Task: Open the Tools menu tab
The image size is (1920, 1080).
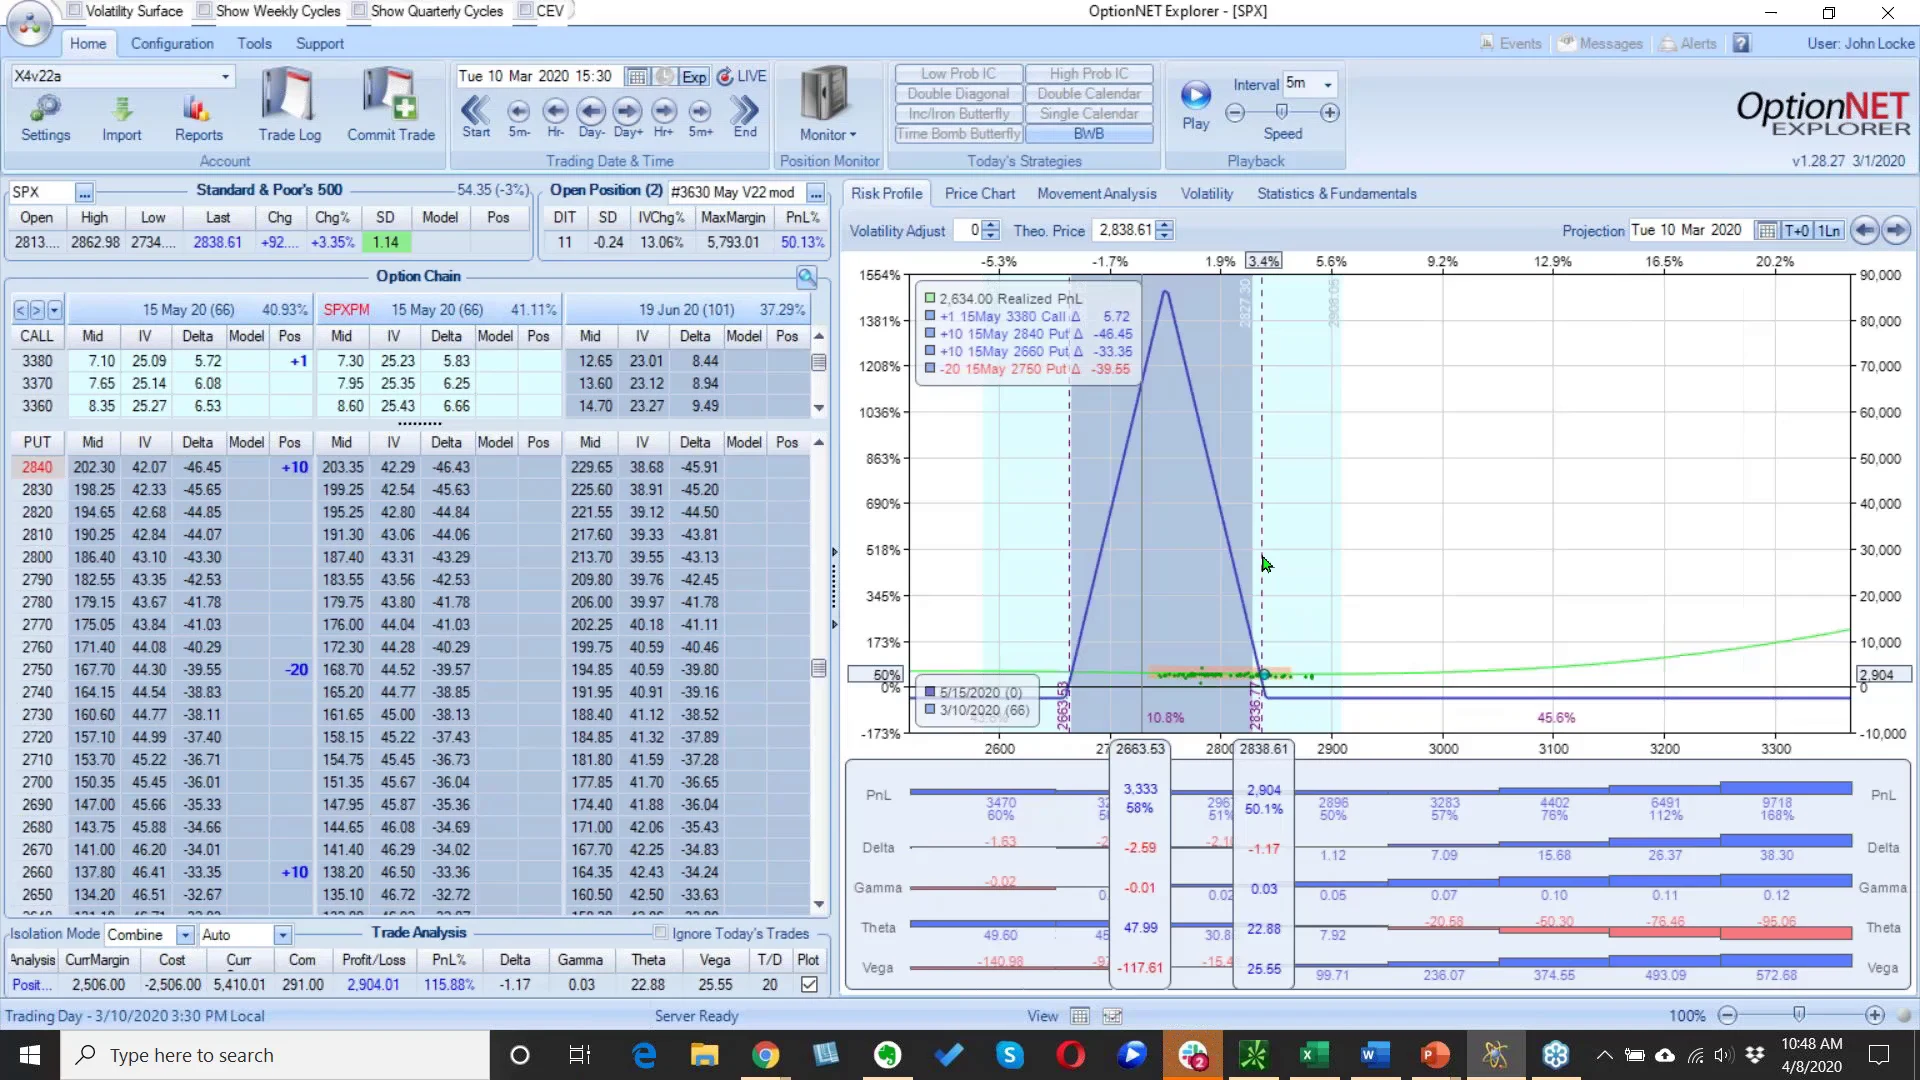Action: [x=254, y=44]
